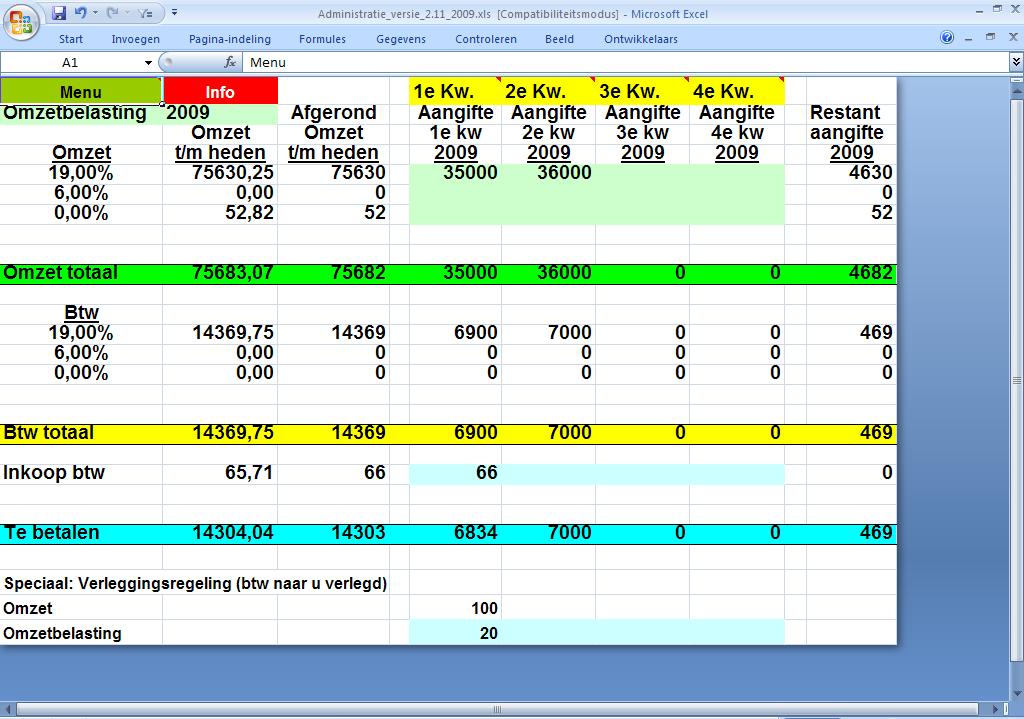Open the Customize Quick Access Toolbar dropdown
The image size is (1024, 719).
pyautogui.click(x=174, y=14)
